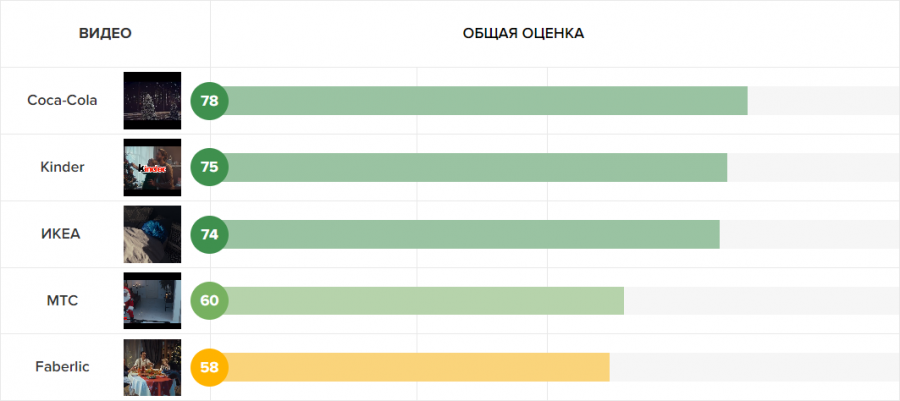Click the Coca-Cola green rating bar
Viewport: 900px width, 401px height.
click(x=488, y=101)
